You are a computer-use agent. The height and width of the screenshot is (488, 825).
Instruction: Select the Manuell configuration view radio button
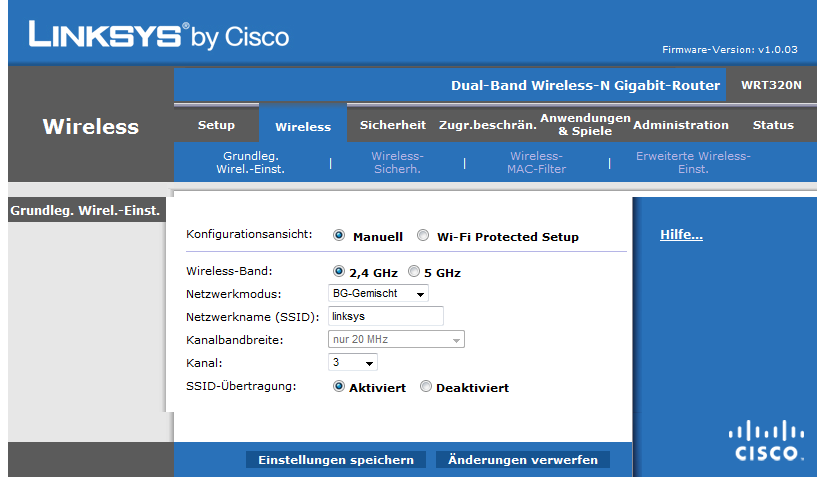pyautogui.click(x=339, y=235)
